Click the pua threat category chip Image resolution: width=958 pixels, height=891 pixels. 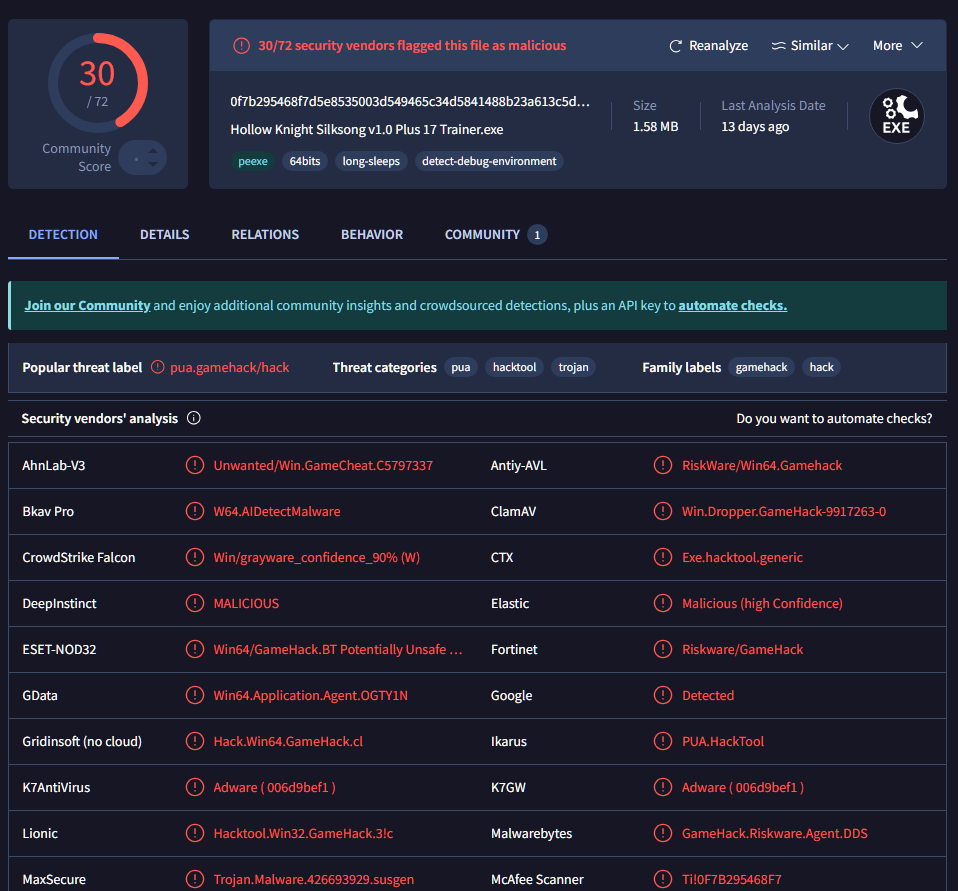tap(461, 367)
